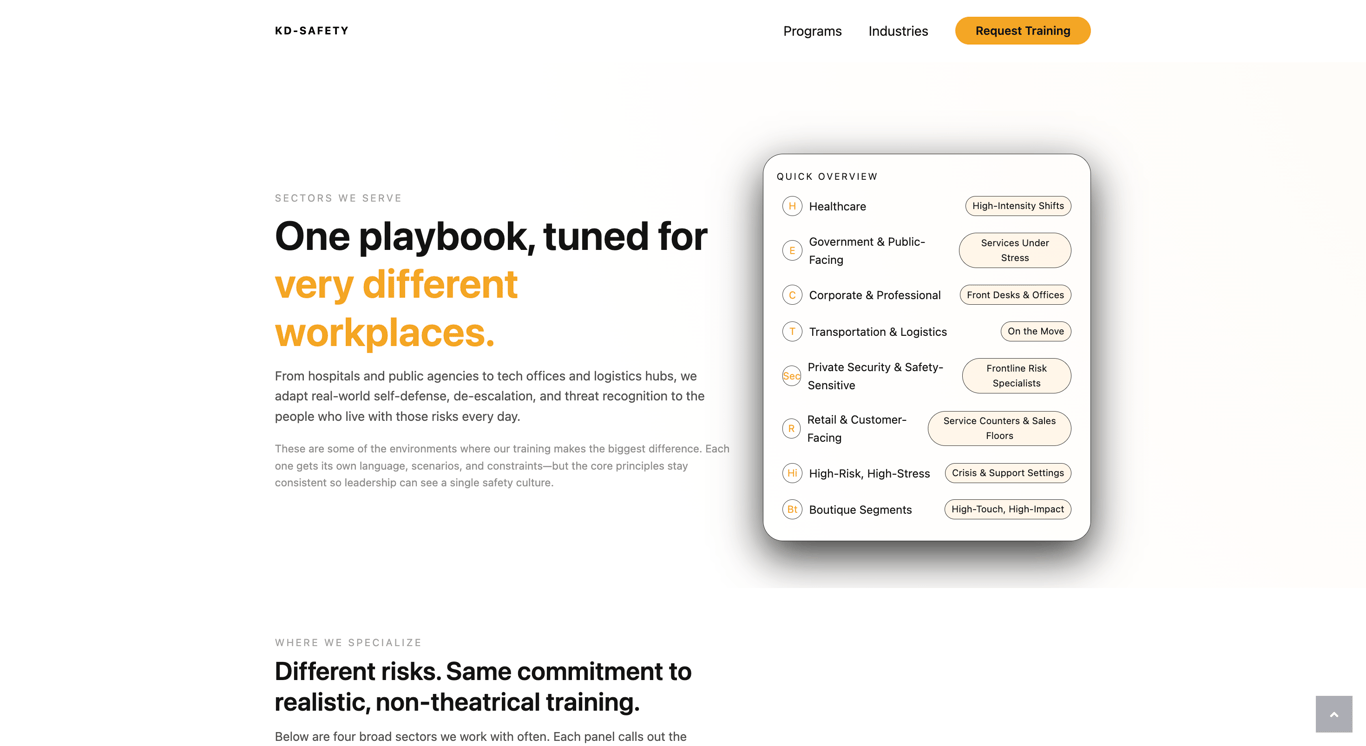Click the On the Move tag
This screenshot has height=746, width=1366.
[x=1035, y=331]
